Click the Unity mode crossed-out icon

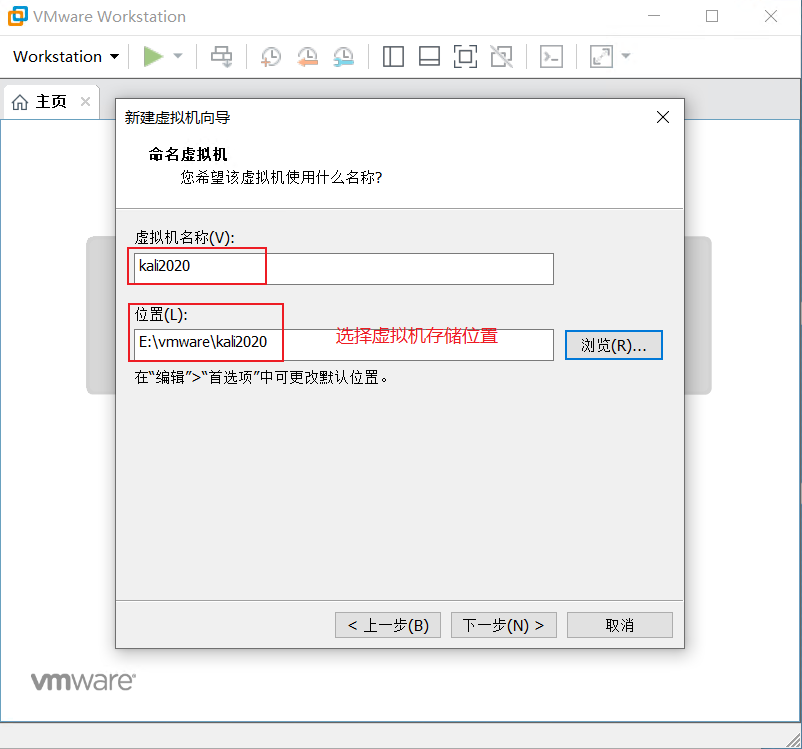(x=501, y=56)
